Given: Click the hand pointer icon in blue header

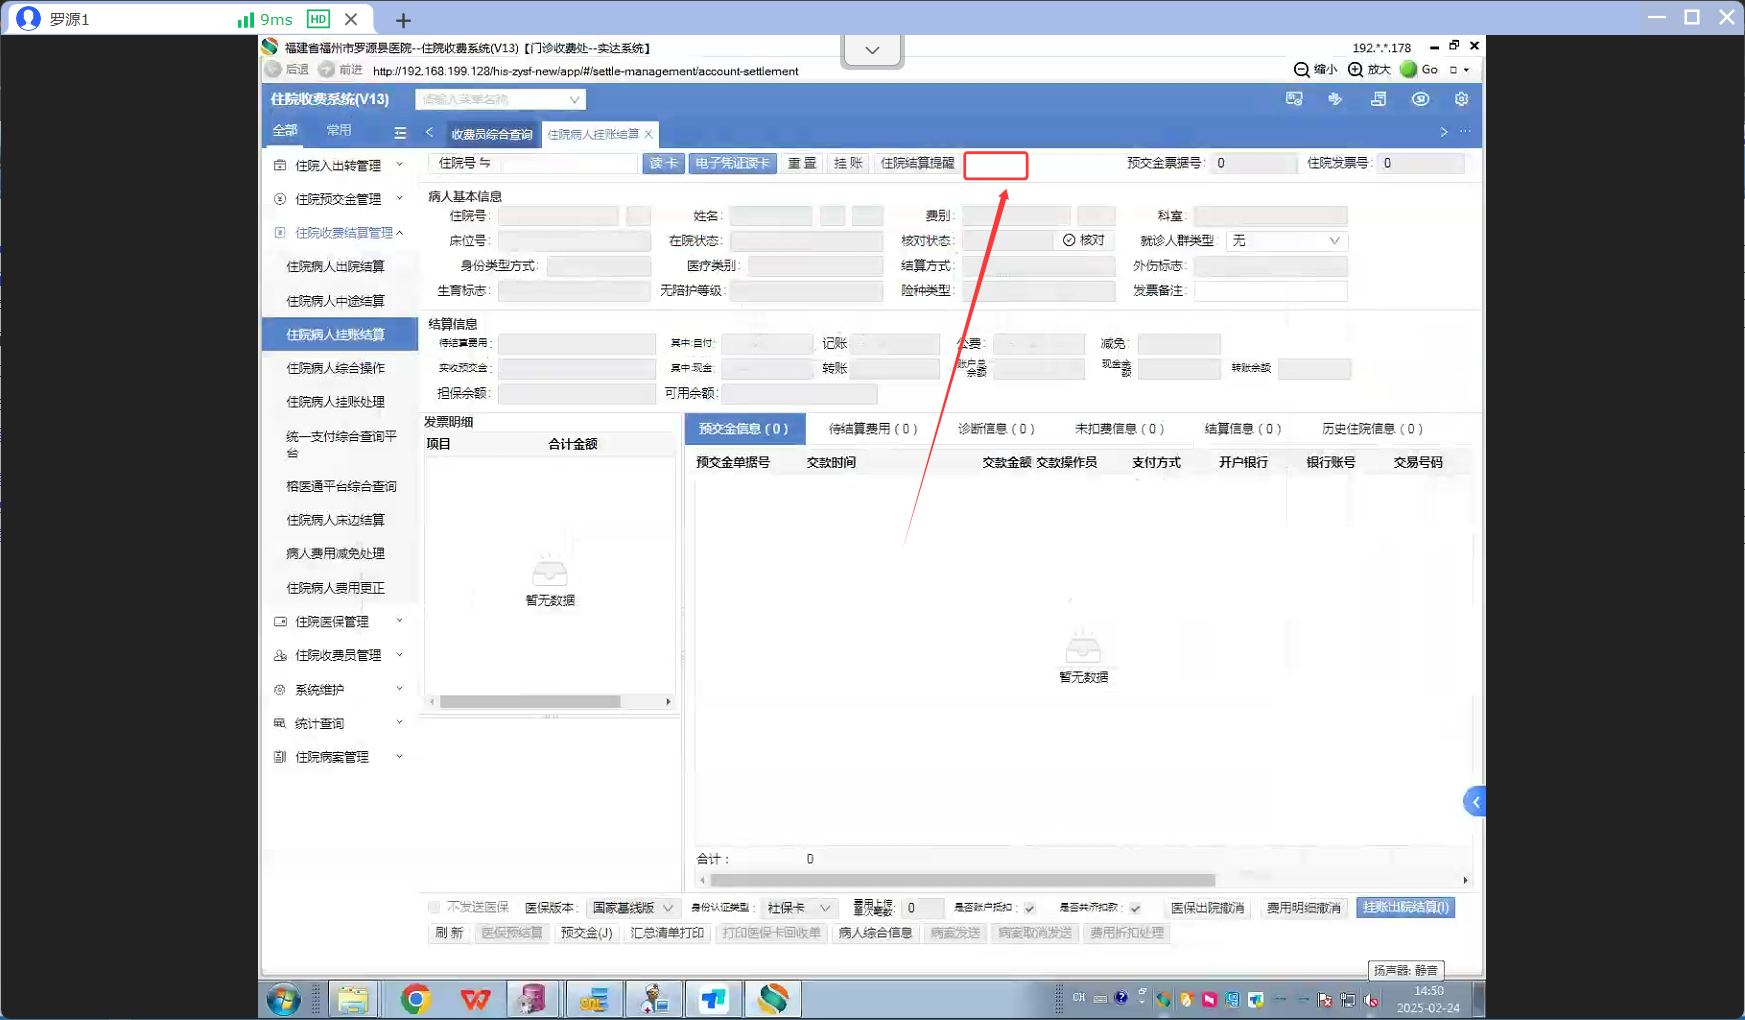Looking at the screenshot, I should point(1335,99).
